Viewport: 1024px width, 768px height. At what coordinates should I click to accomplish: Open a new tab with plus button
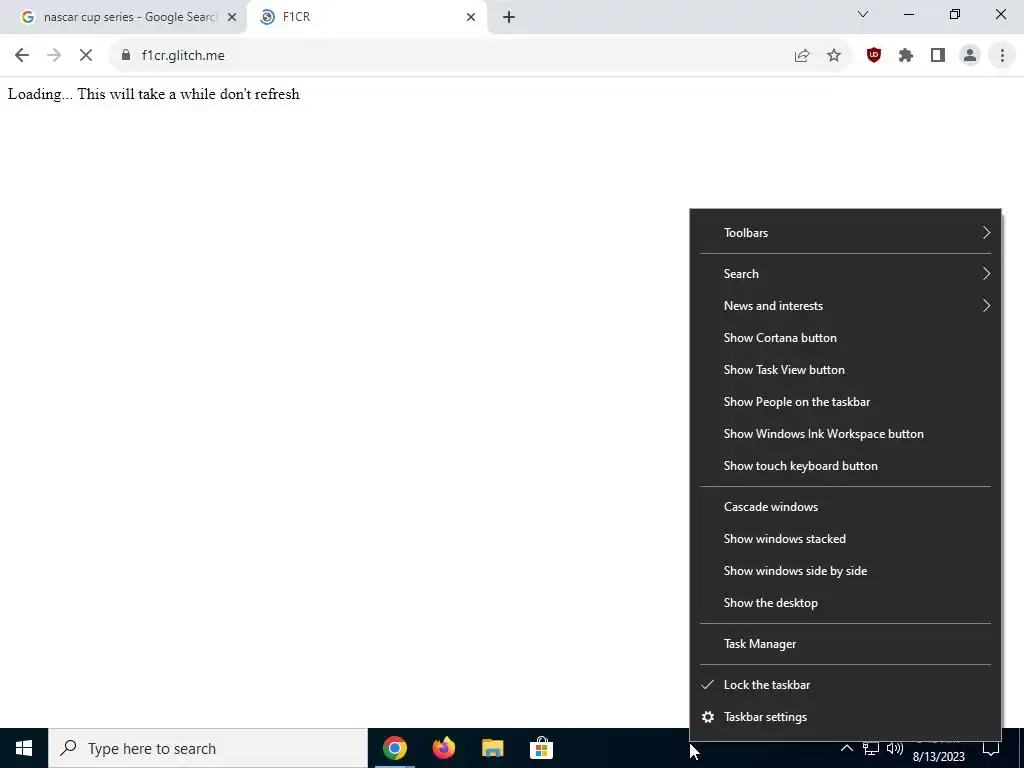pyautogui.click(x=509, y=17)
